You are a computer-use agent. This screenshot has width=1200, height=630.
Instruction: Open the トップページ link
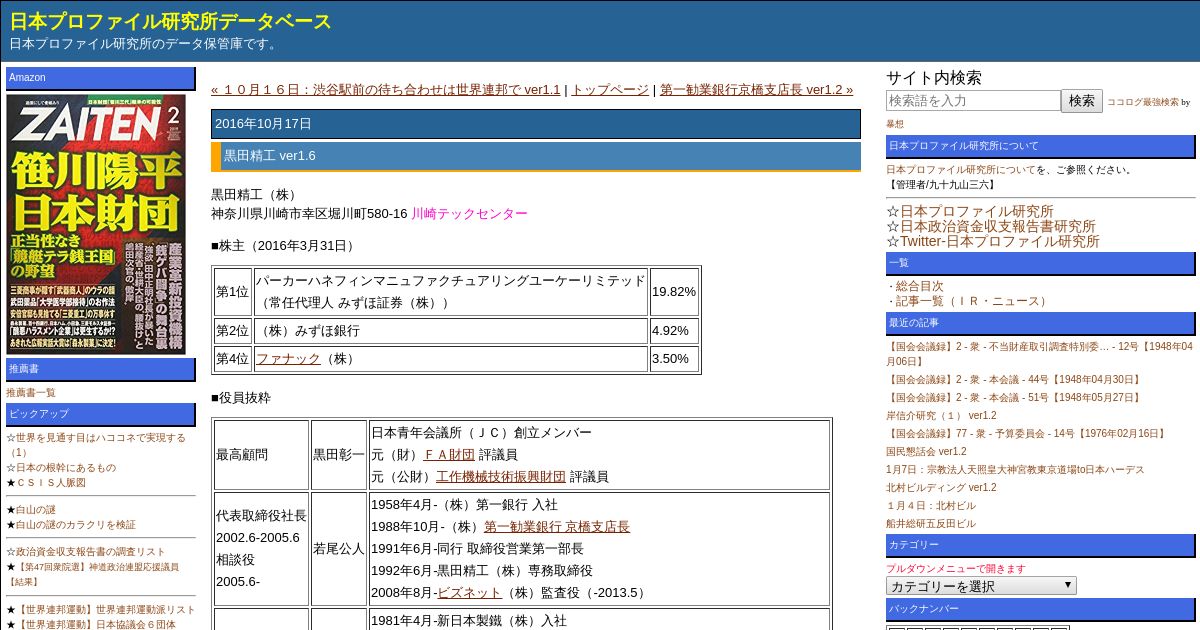[610, 90]
